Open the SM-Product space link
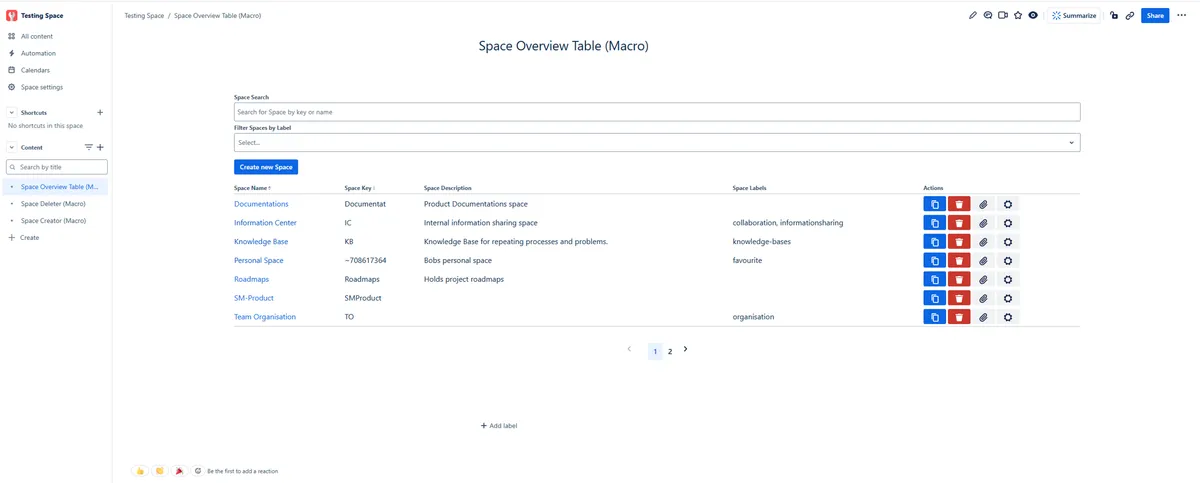 (x=254, y=298)
